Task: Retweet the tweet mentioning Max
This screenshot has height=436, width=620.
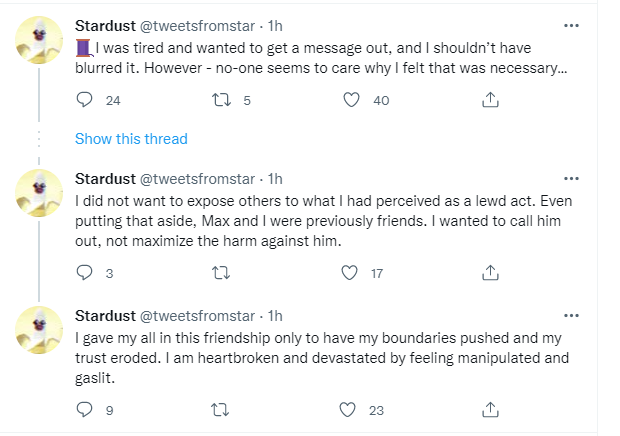Action: coord(221,272)
